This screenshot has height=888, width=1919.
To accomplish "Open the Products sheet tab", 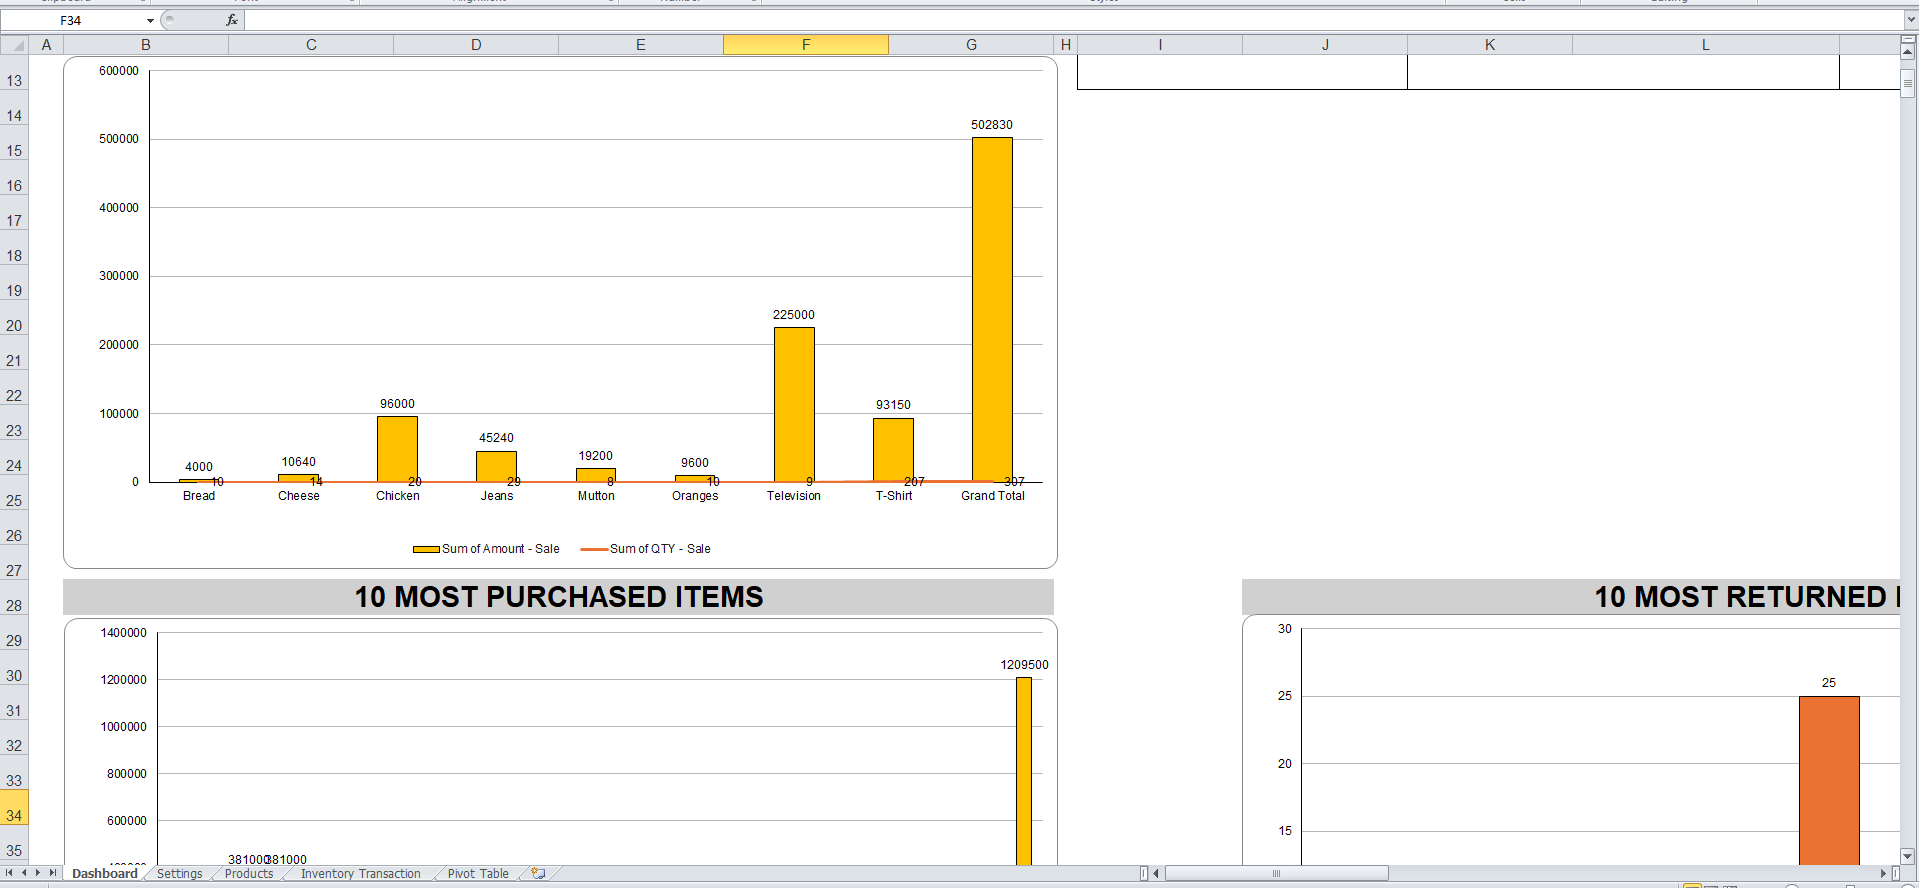I will point(249,873).
